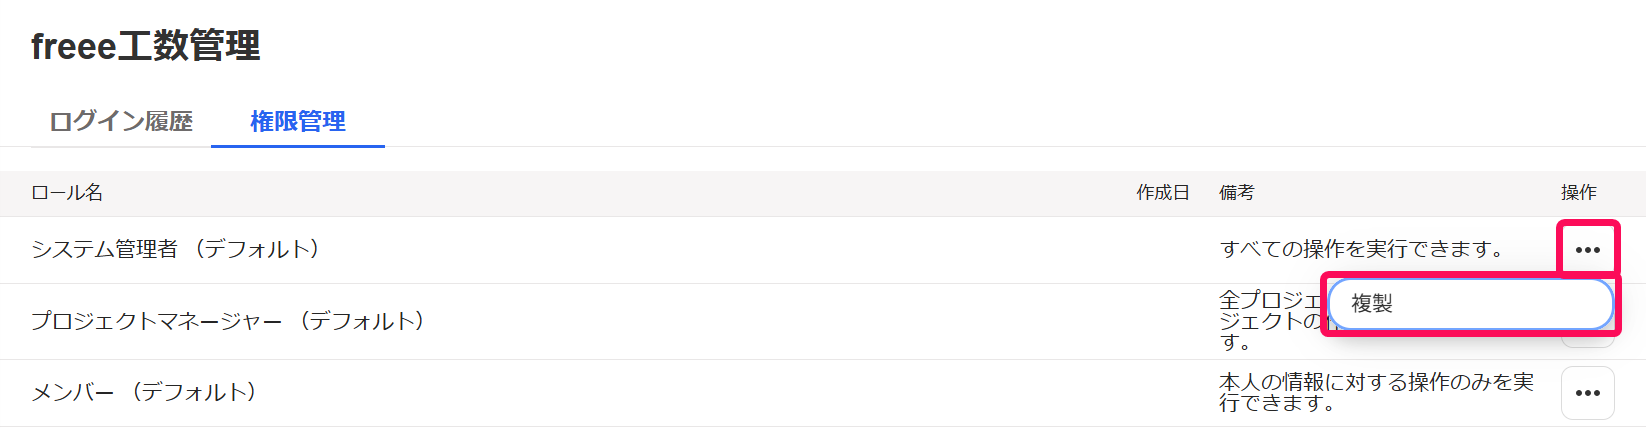Click the empty 作成日 cell of プロジェクトマネージャー row
This screenshot has width=1646, height=428.
[1163, 322]
